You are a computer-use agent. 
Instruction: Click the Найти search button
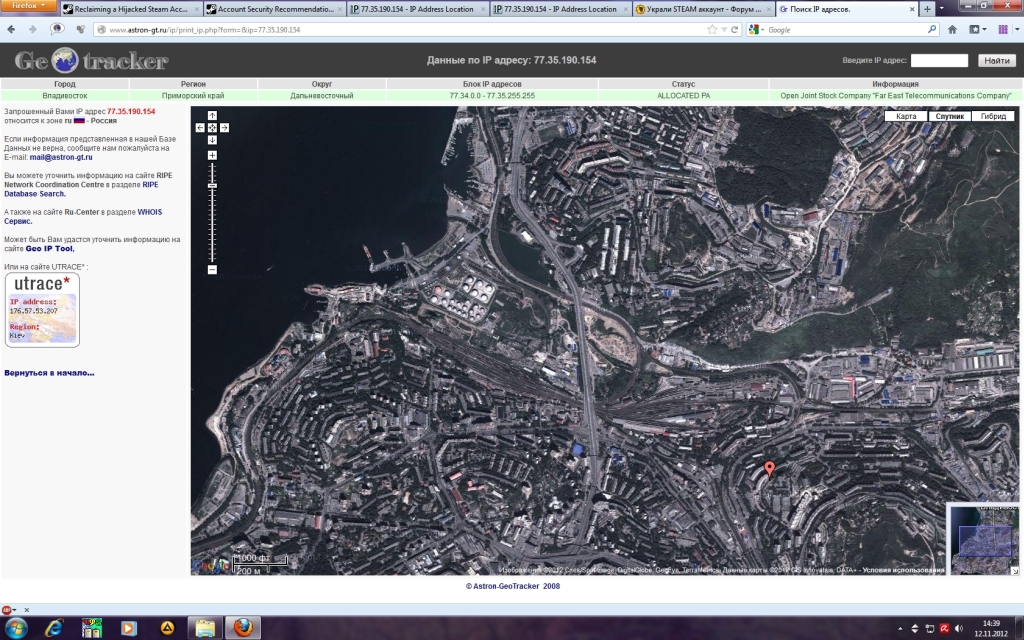[997, 61]
